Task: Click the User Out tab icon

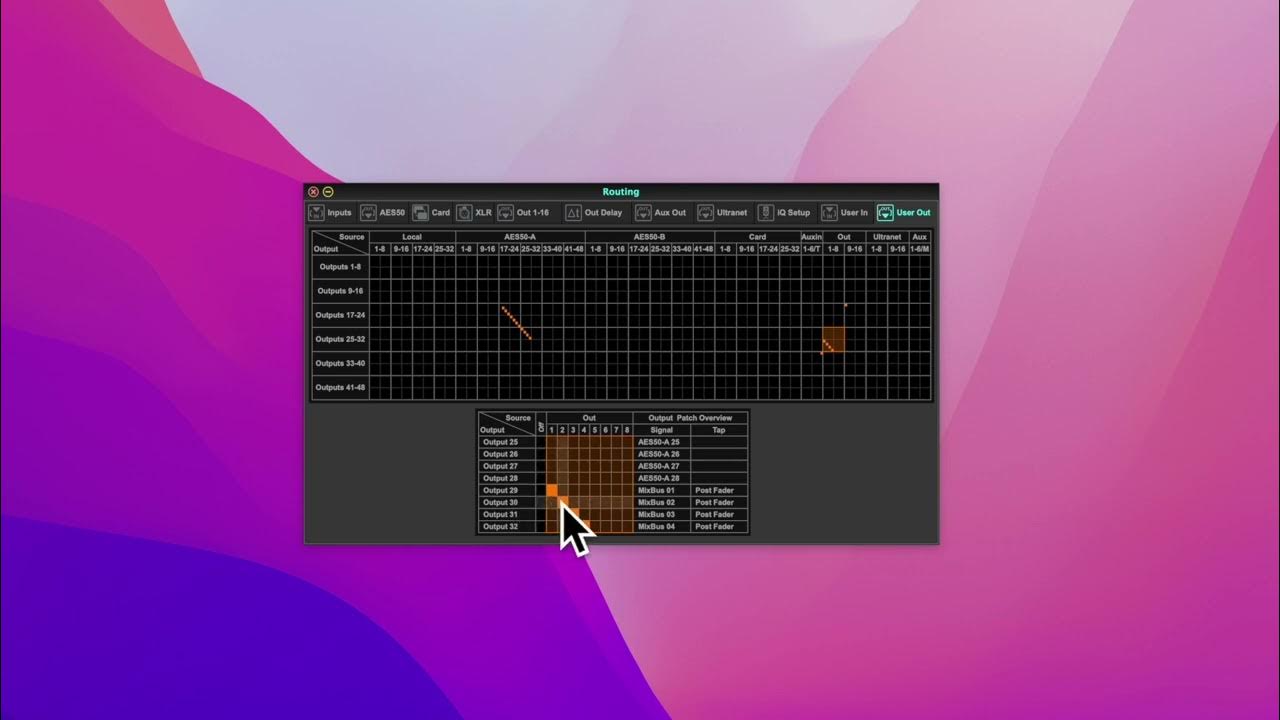Action: tap(885, 213)
